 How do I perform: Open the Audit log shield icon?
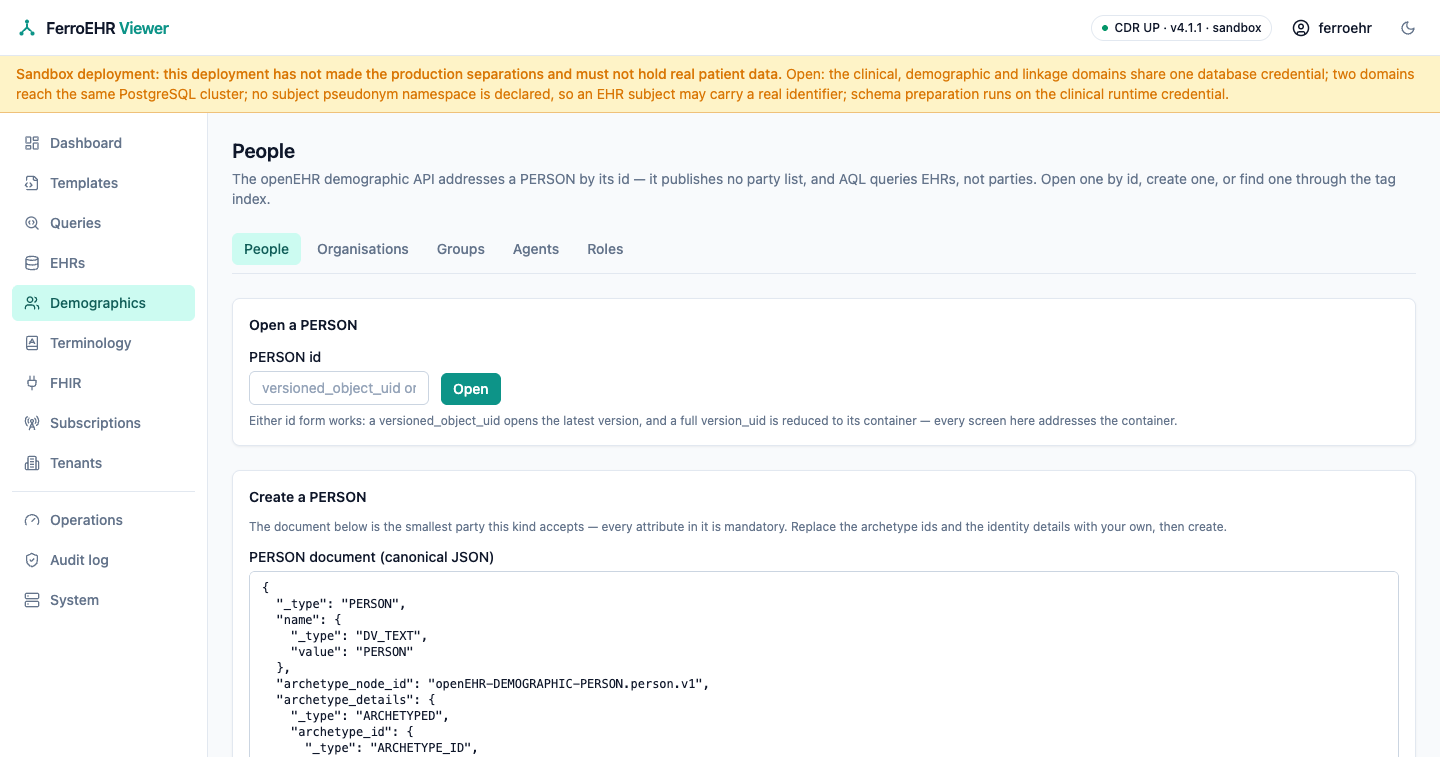click(32, 560)
